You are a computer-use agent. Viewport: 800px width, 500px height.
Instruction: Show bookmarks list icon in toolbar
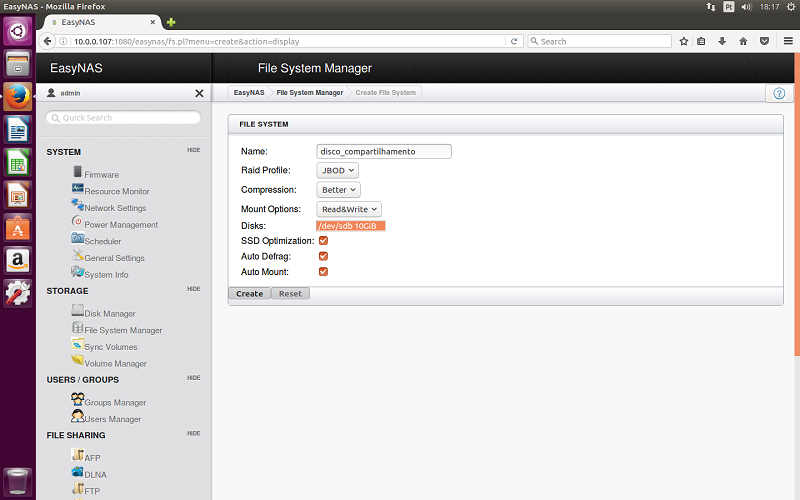[701, 41]
